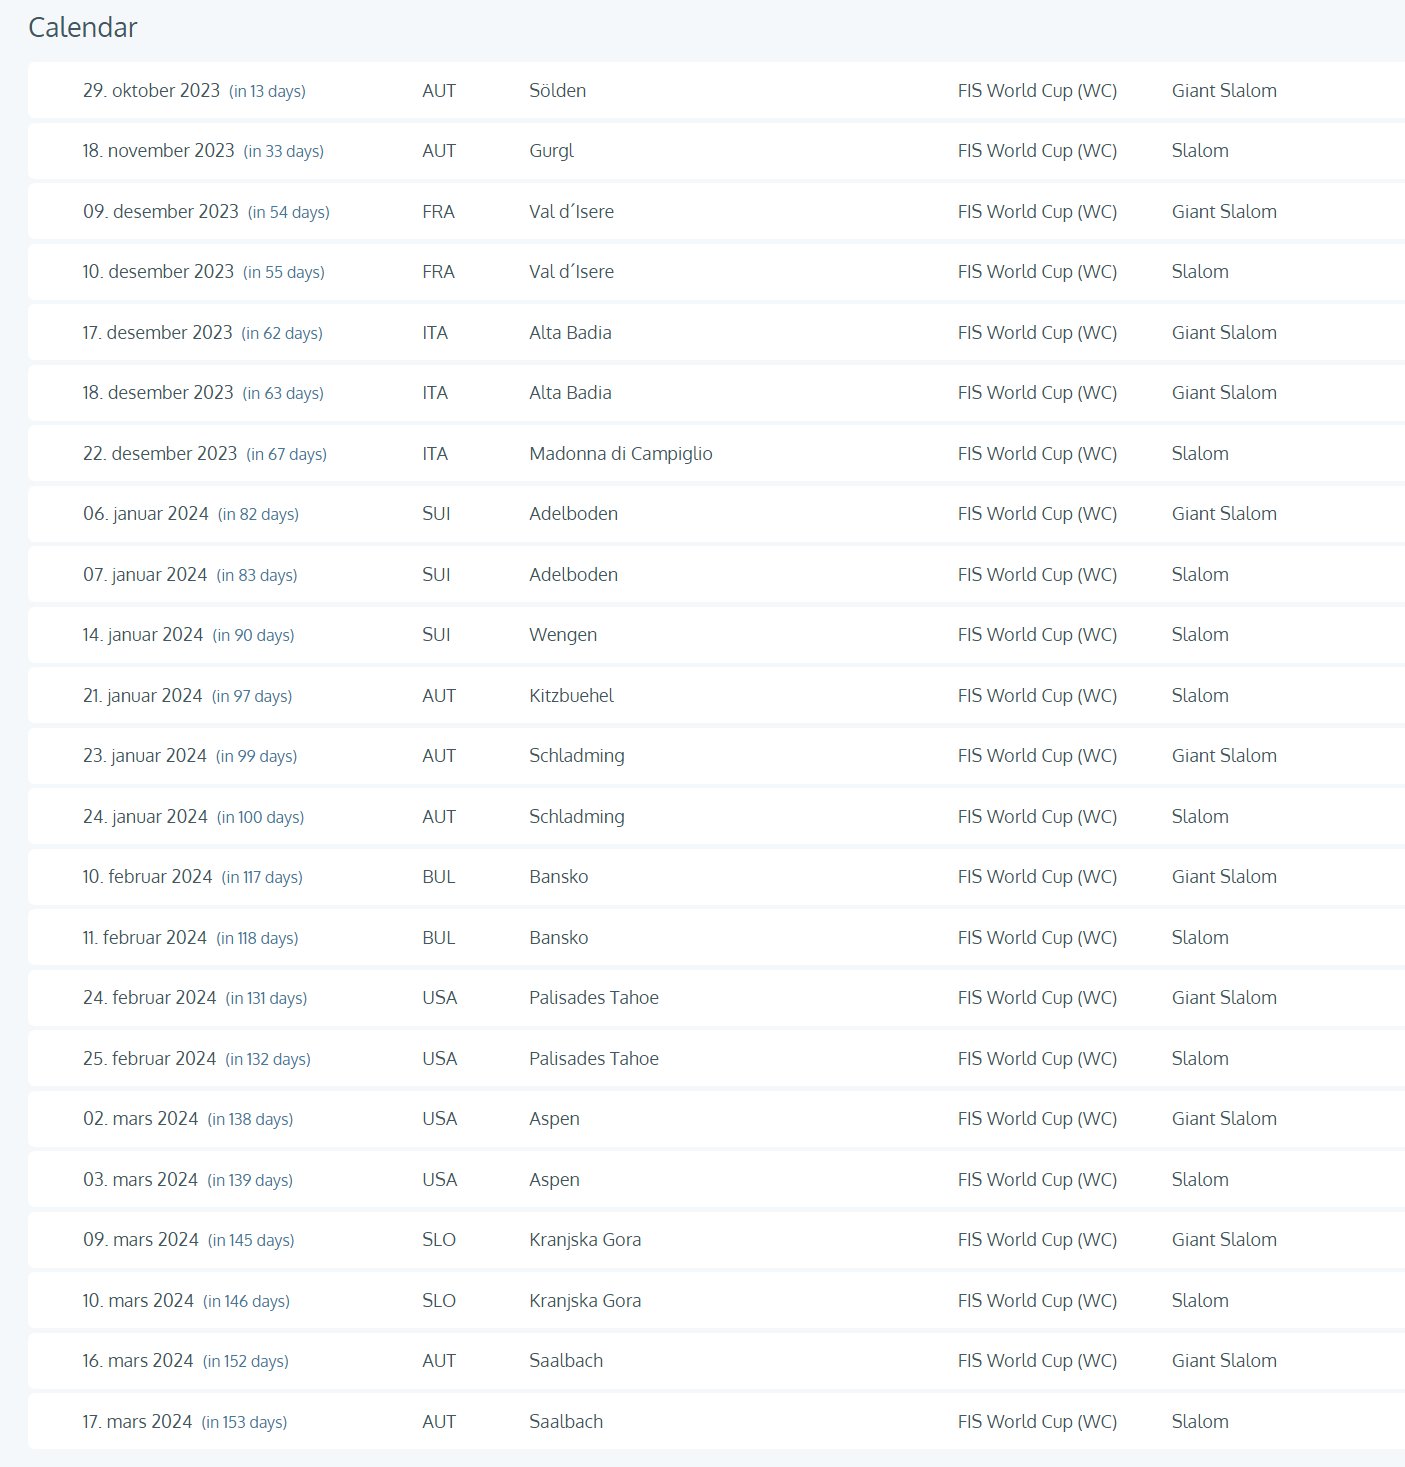Click the Saalbach Slalom on 17. mars 2024

click(x=716, y=1422)
